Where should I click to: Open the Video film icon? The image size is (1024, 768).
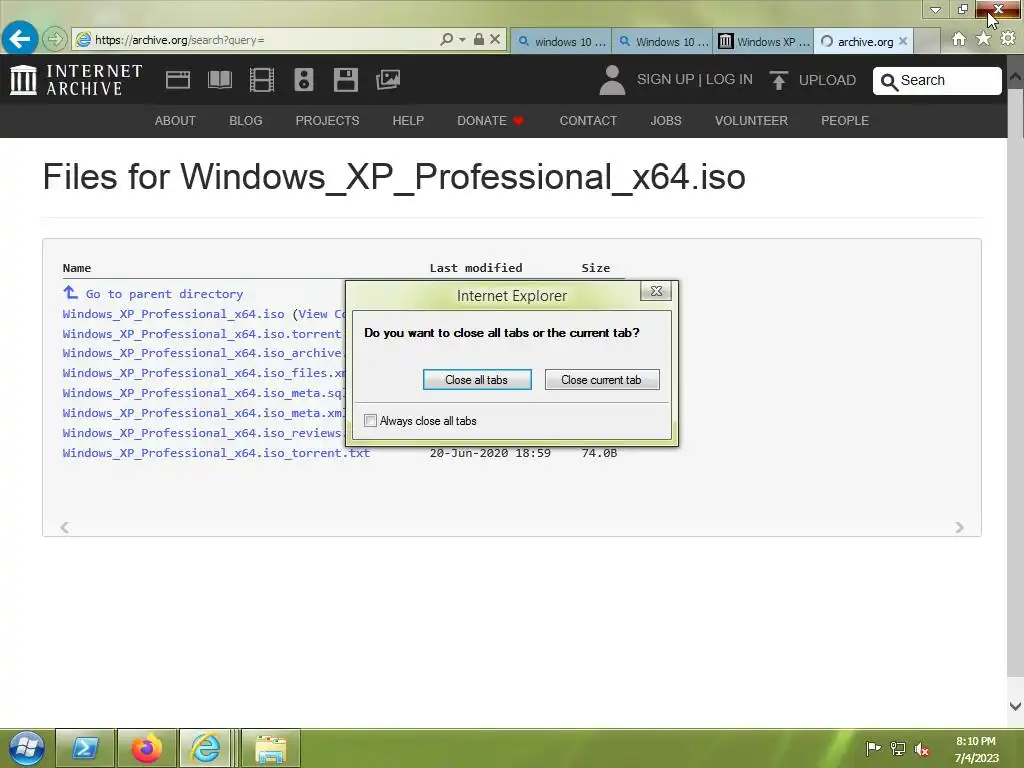[x=262, y=80]
